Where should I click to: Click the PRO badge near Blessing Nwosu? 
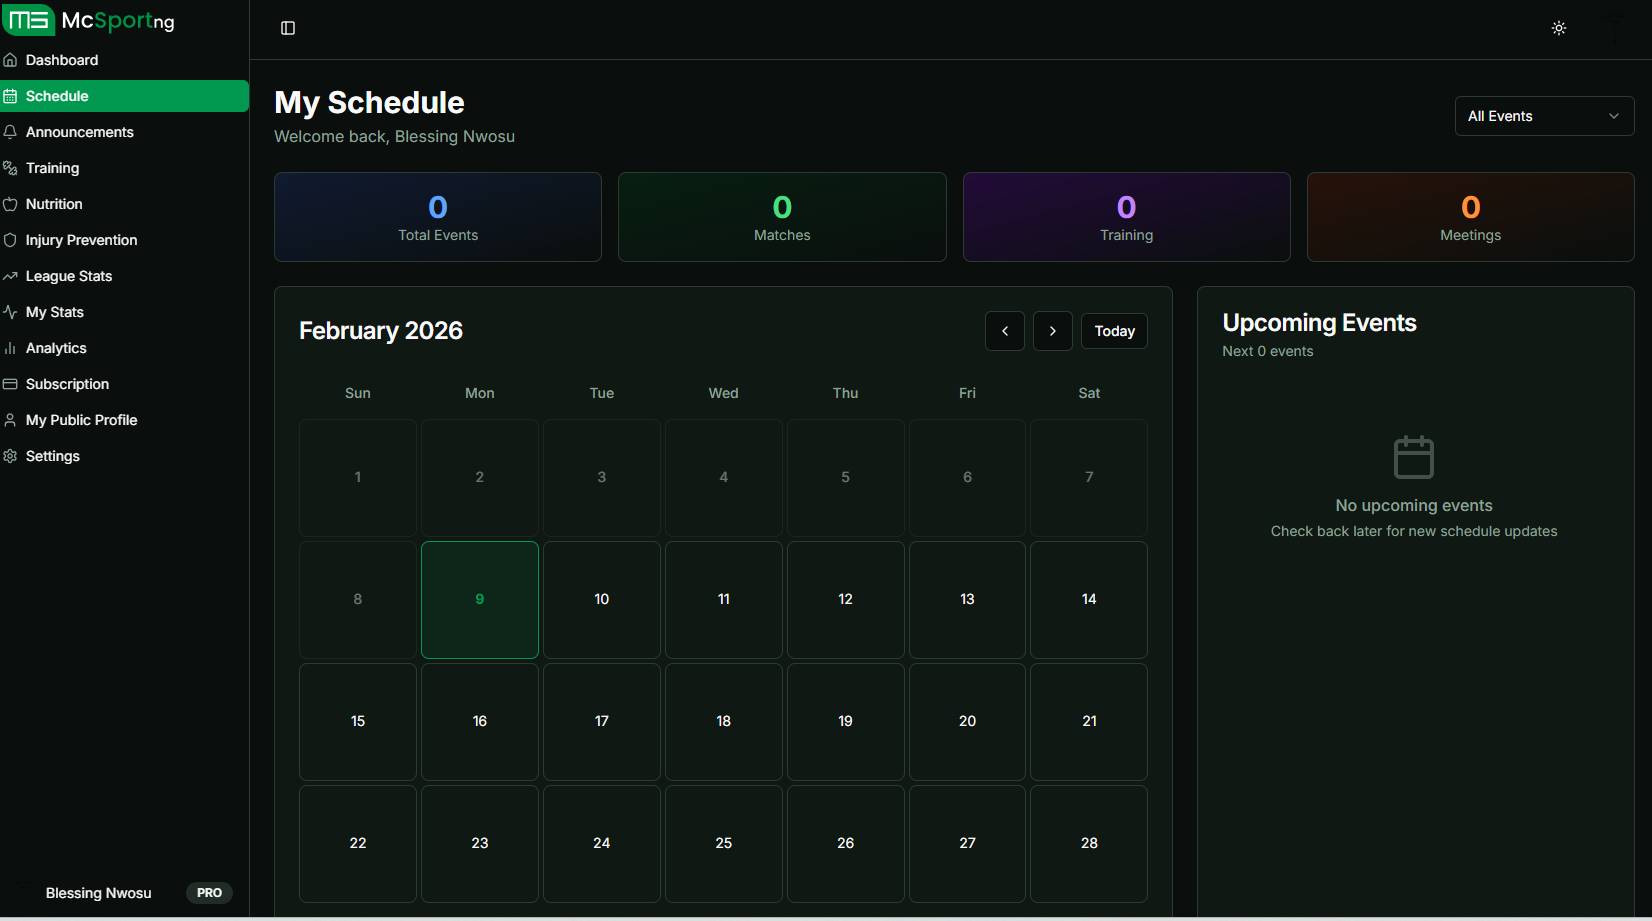tap(209, 892)
